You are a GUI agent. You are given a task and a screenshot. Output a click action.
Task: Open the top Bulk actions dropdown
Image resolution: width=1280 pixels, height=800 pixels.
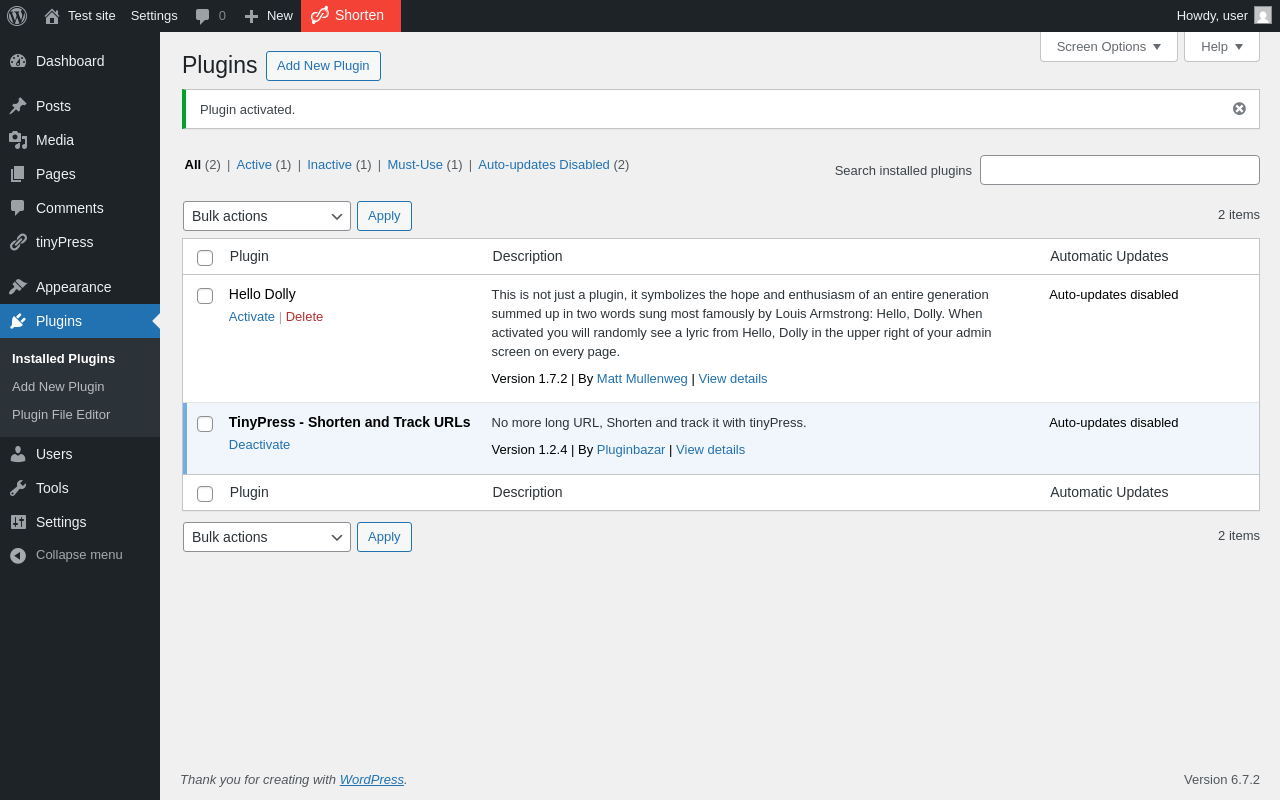(x=266, y=216)
